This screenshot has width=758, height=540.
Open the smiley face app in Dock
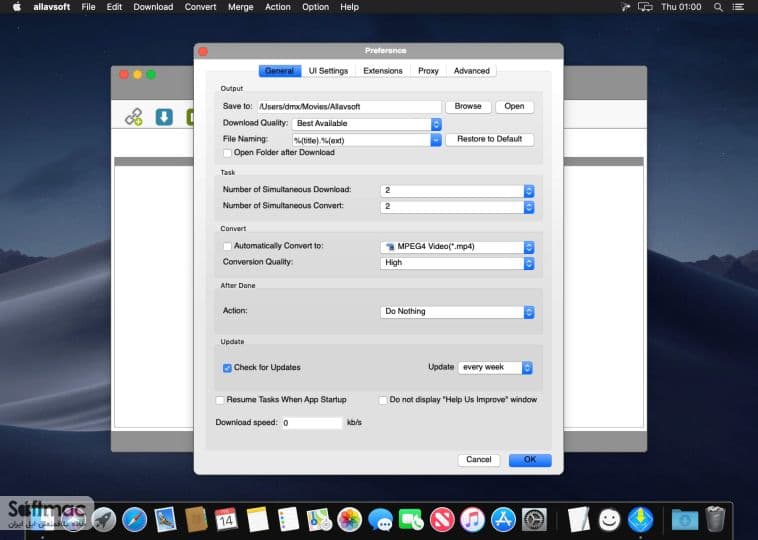tap(610, 520)
